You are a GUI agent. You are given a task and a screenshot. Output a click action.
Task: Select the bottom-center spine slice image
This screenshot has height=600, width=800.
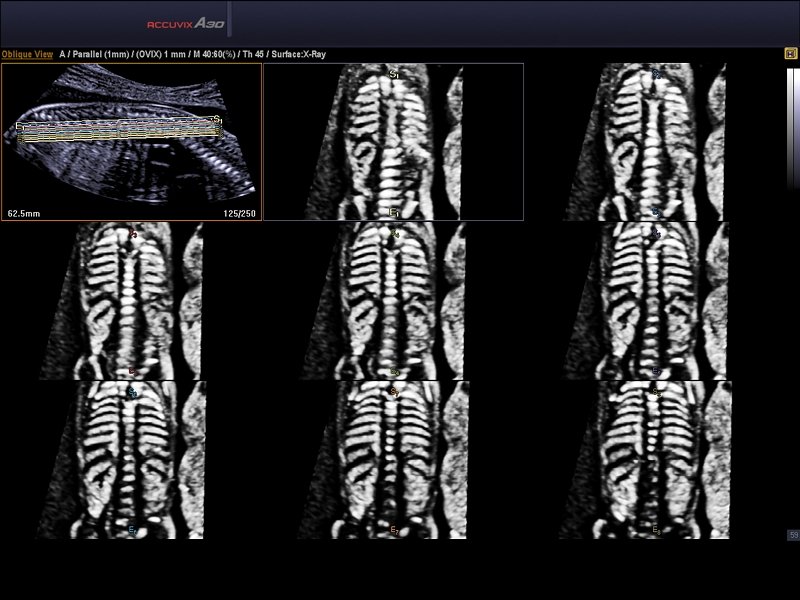click(x=393, y=460)
